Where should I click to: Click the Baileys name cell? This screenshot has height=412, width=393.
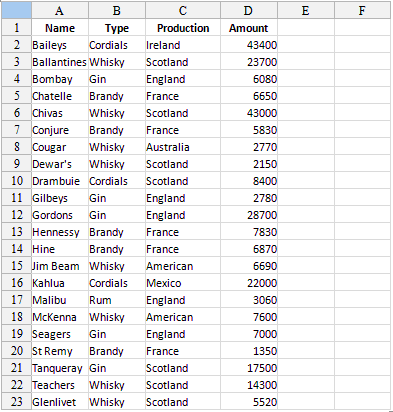pos(60,45)
